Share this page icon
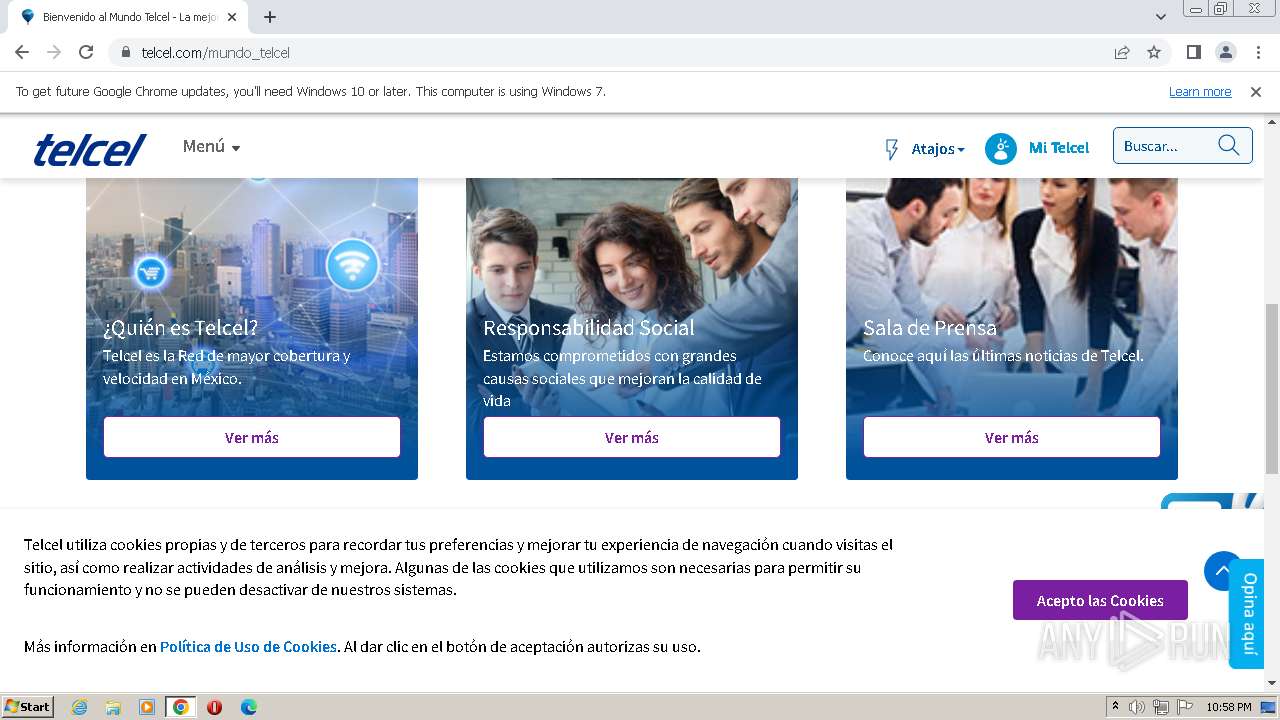This screenshot has height=720, width=1280. tap(1122, 52)
